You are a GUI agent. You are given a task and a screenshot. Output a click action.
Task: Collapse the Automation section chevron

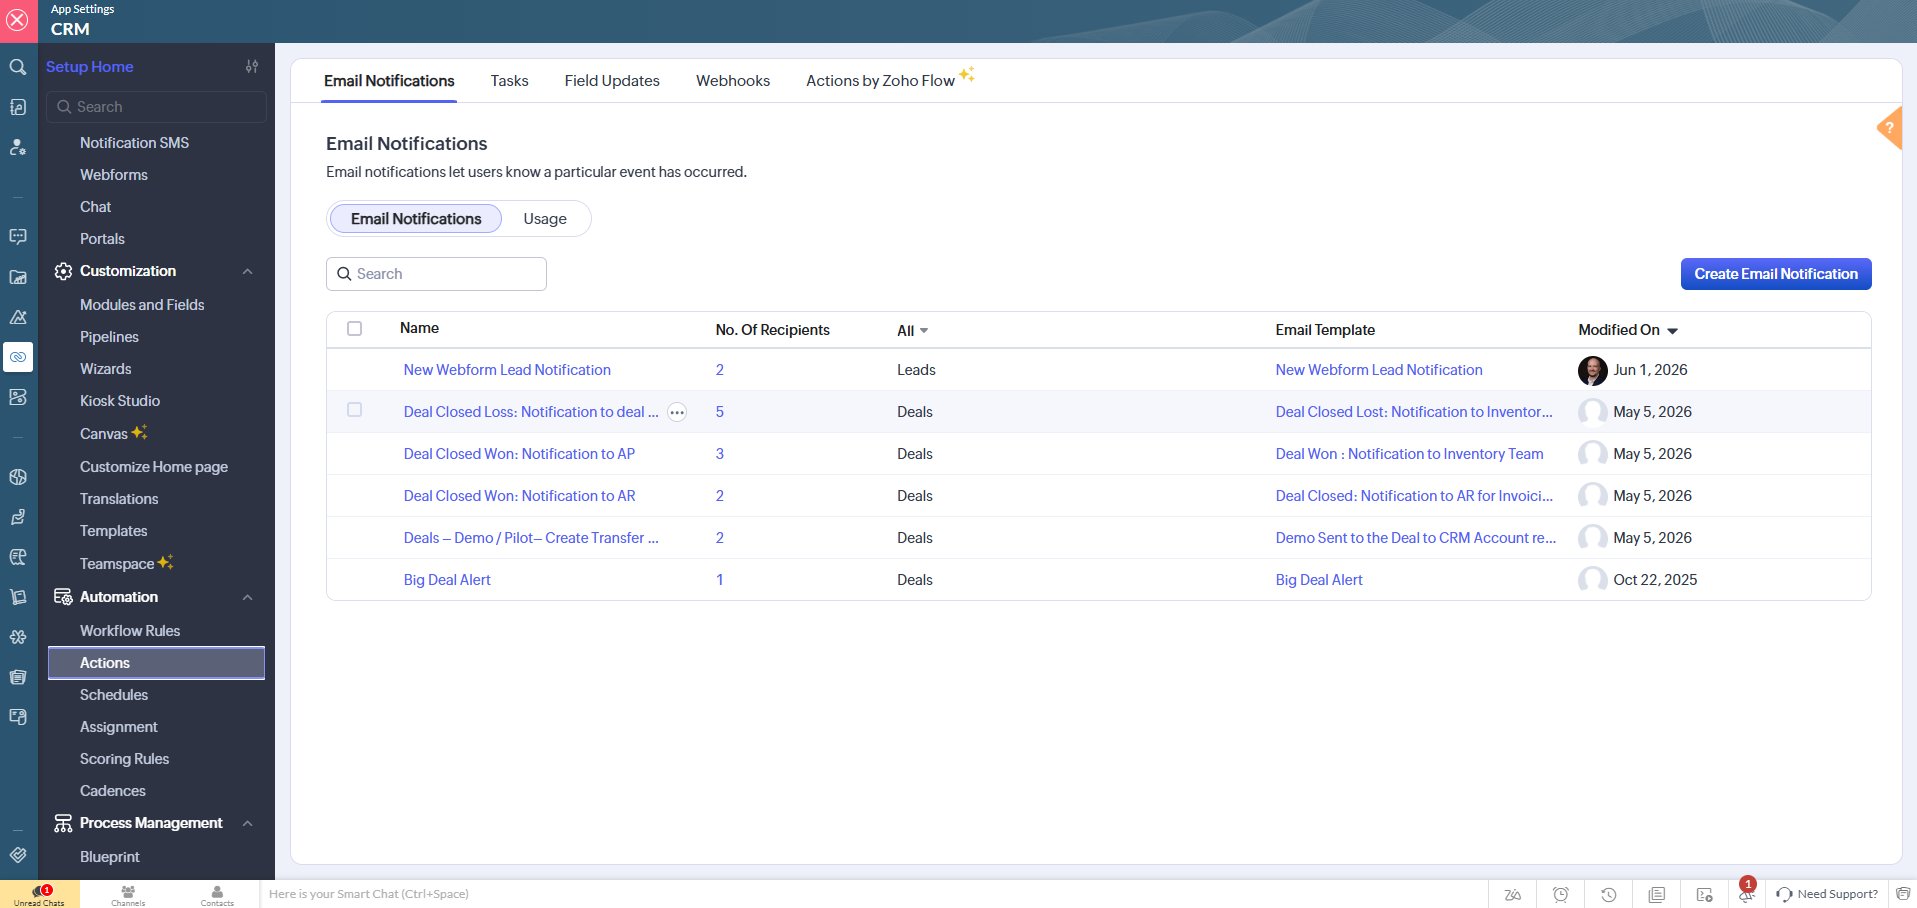247,598
